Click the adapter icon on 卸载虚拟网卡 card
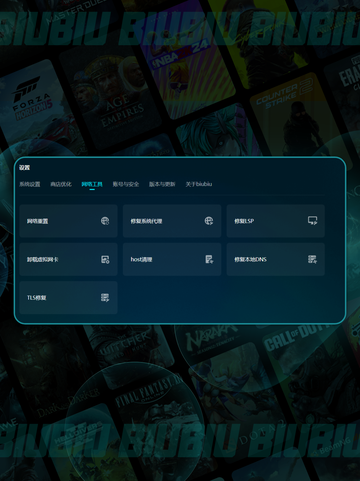 click(x=105, y=259)
